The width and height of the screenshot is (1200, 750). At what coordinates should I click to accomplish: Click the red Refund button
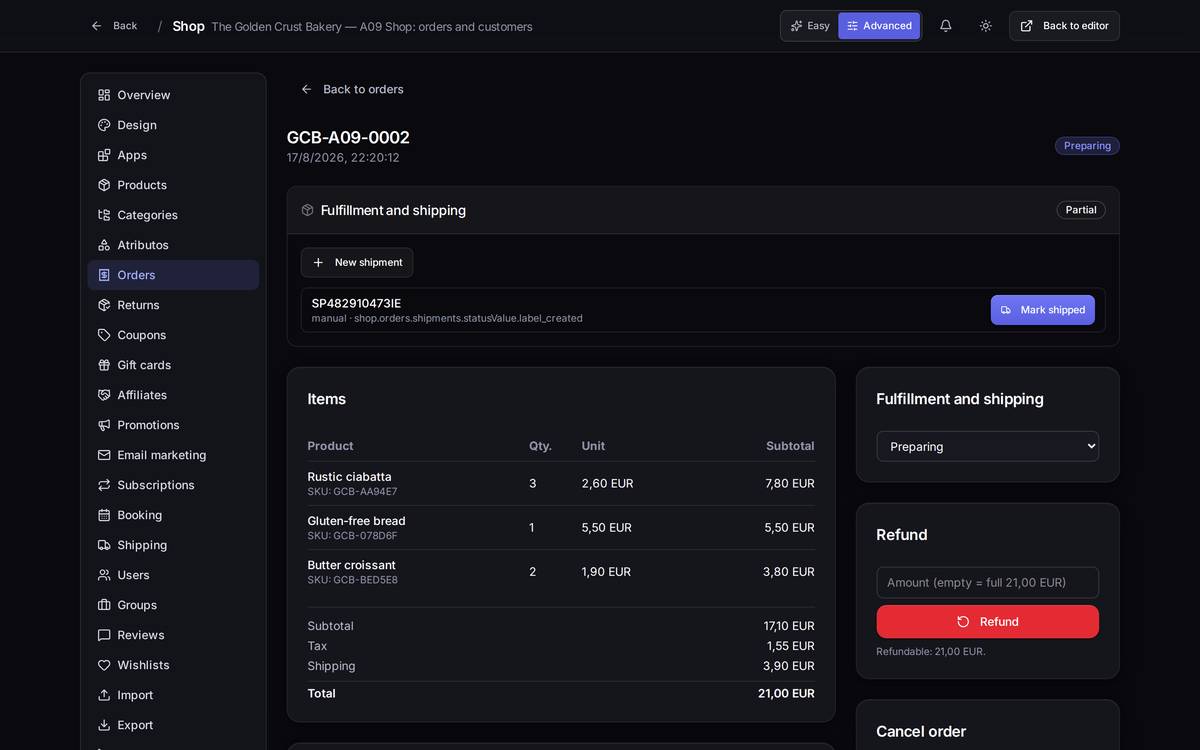[x=987, y=622]
